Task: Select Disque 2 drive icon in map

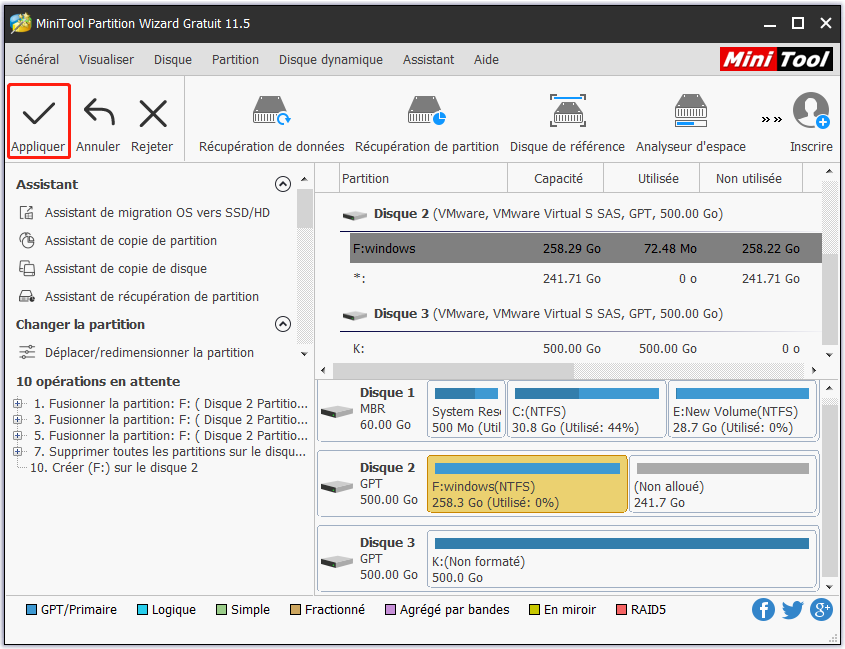Action: pyautogui.click(x=336, y=487)
